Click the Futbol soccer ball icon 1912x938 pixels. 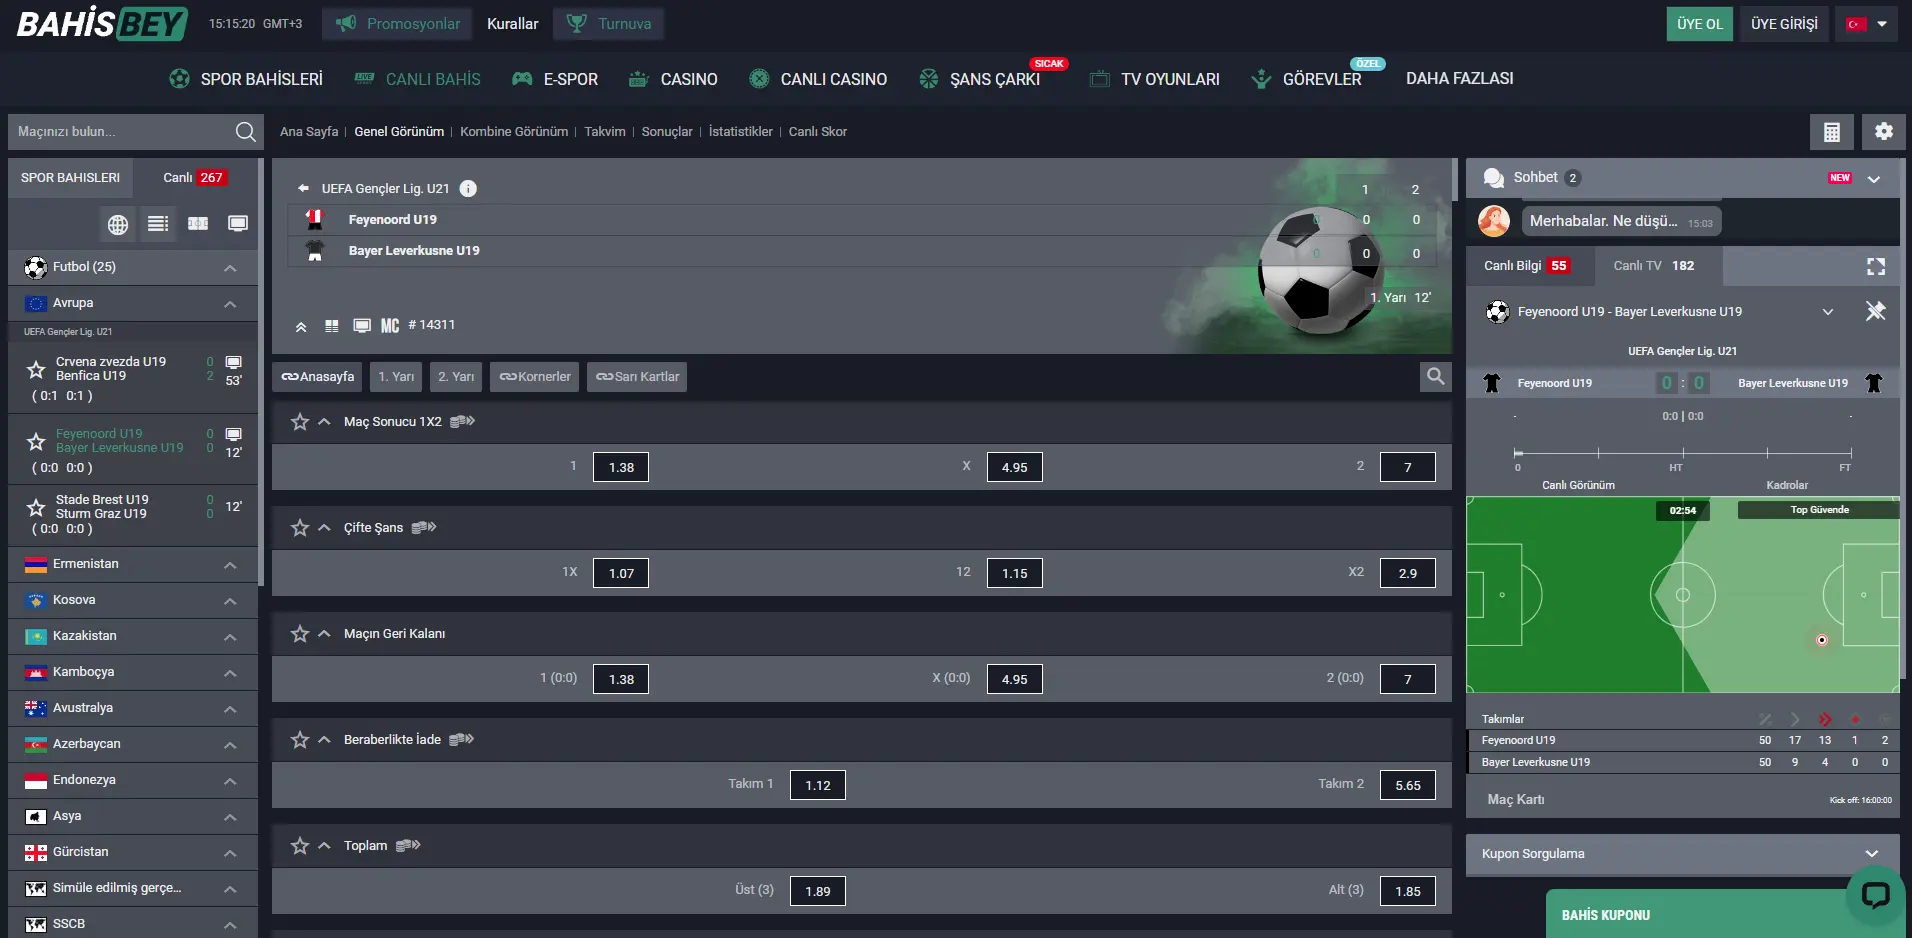click(x=35, y=267)
